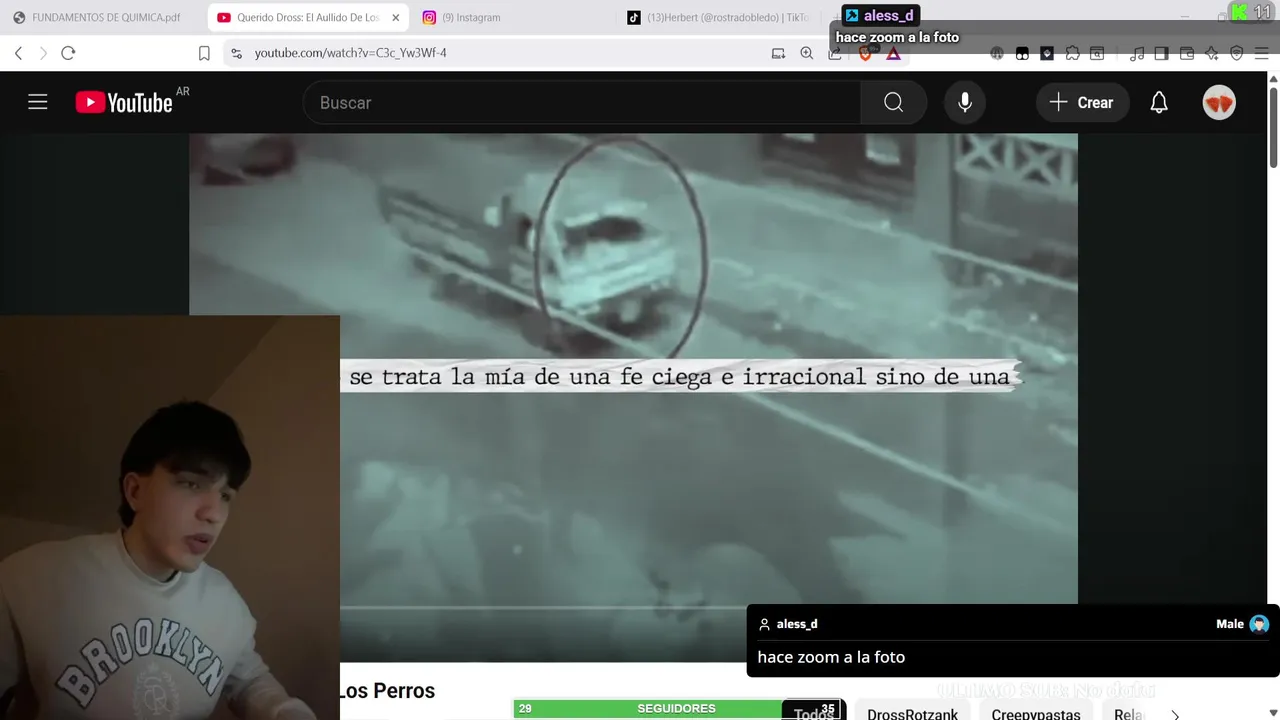The width and height of the screenshot is (1280, 720).
Task: Select the DrossRotzank filter chip
Action: (912, 714)
